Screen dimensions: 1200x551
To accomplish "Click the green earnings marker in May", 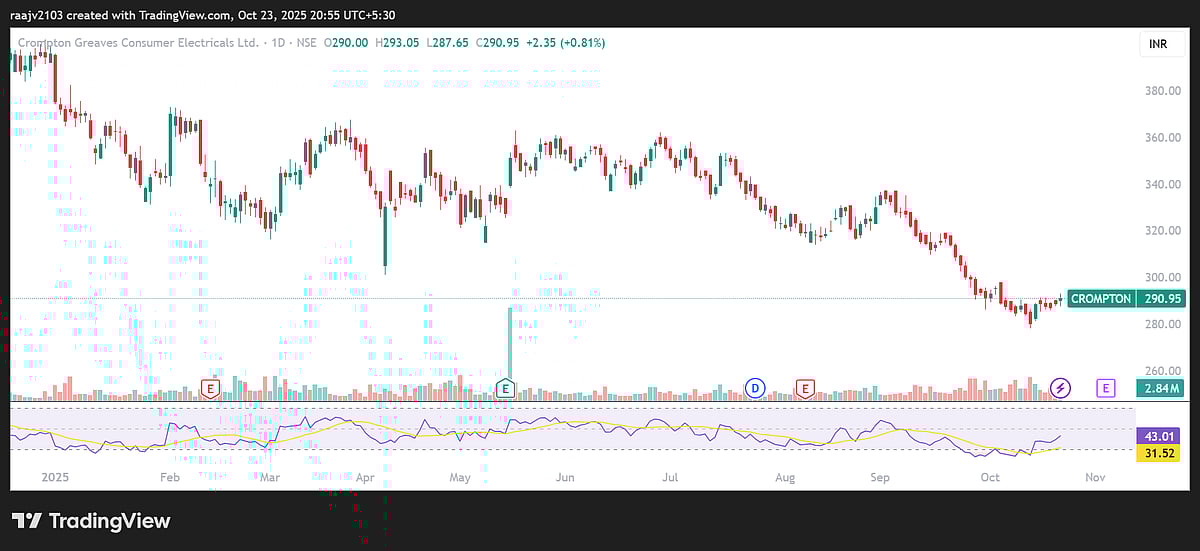I will coord(505,388).
